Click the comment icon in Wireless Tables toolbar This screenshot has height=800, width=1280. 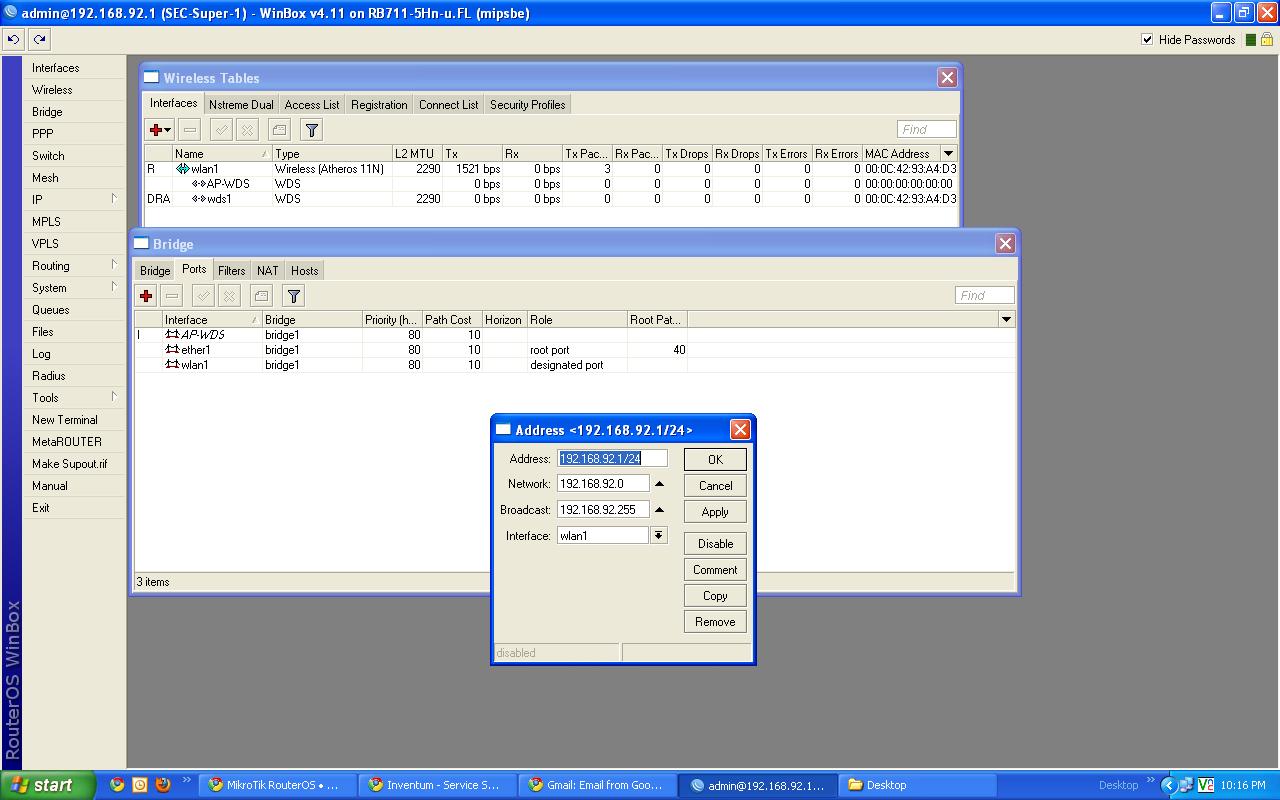pos(279,130)
